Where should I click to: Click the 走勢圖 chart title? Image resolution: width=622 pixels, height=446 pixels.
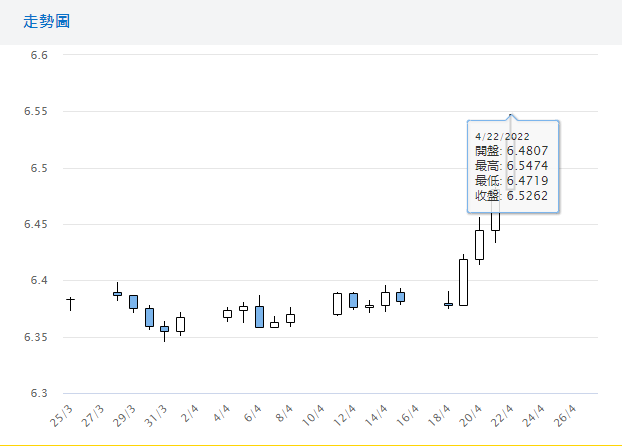coord(47,21)
